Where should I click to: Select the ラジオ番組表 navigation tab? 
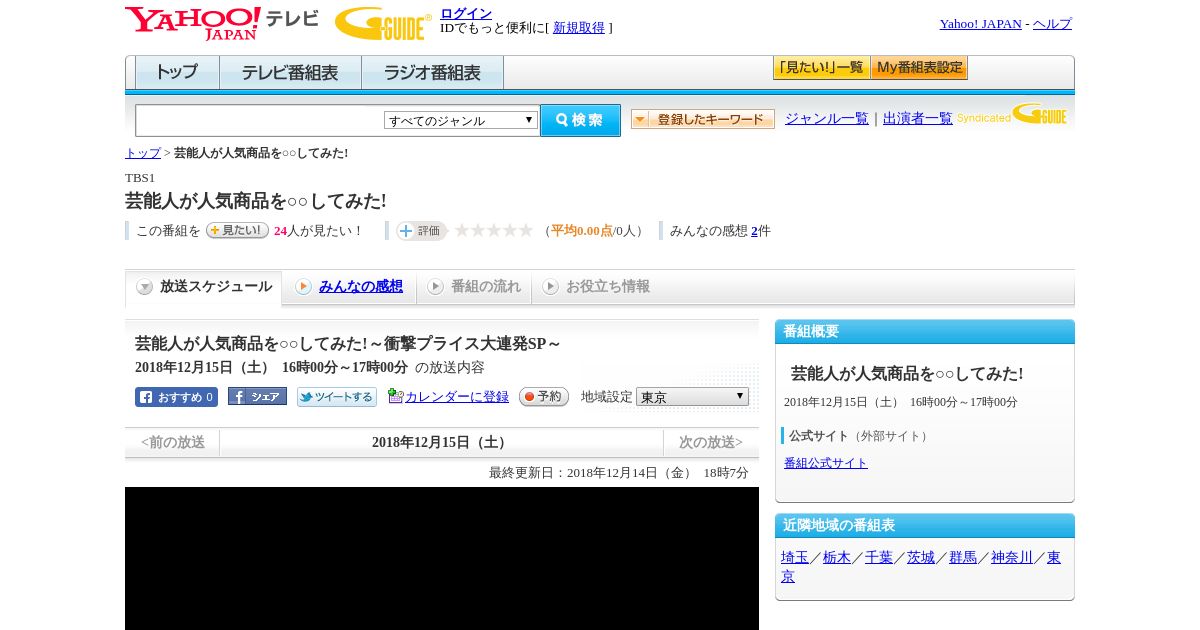[x=432, y=73]
